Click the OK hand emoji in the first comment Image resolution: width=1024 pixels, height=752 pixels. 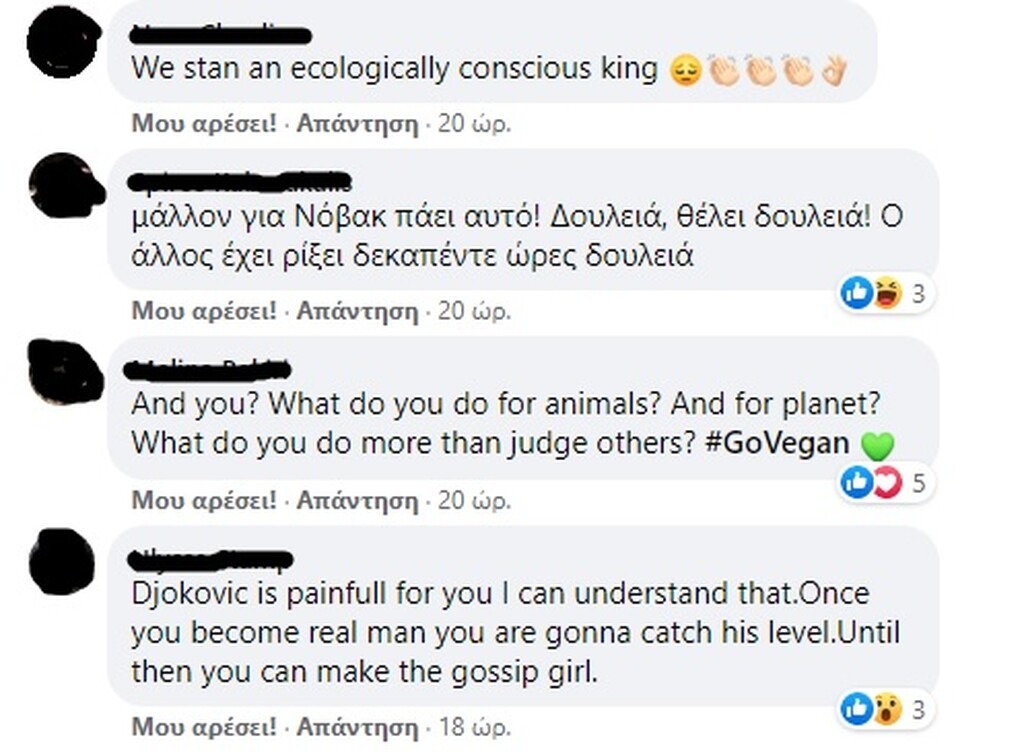[834, 70]
